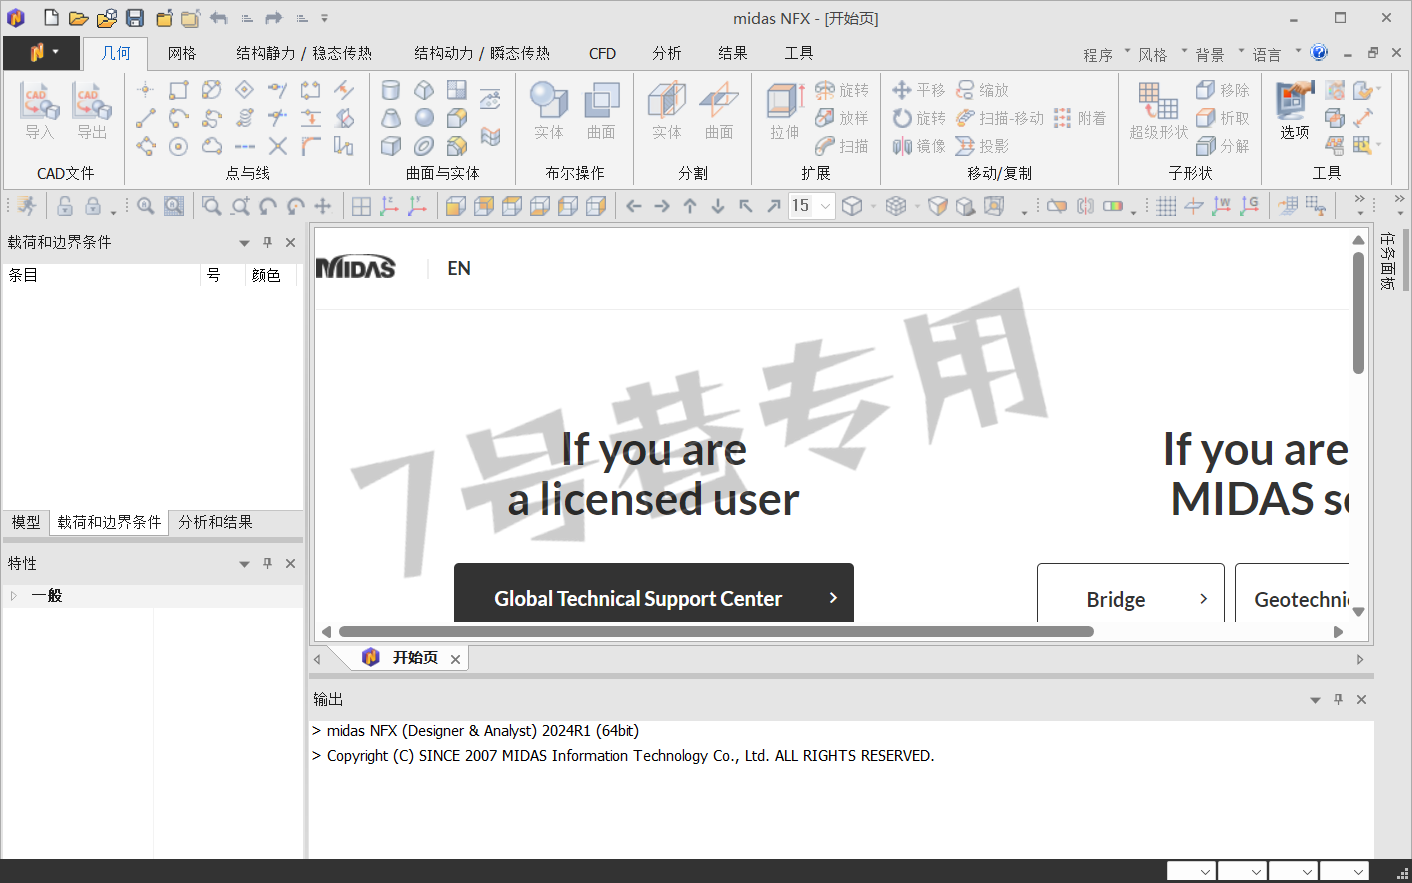Toggle the closed padlock lock icon
1412x883 pixels.
[93, 206]
